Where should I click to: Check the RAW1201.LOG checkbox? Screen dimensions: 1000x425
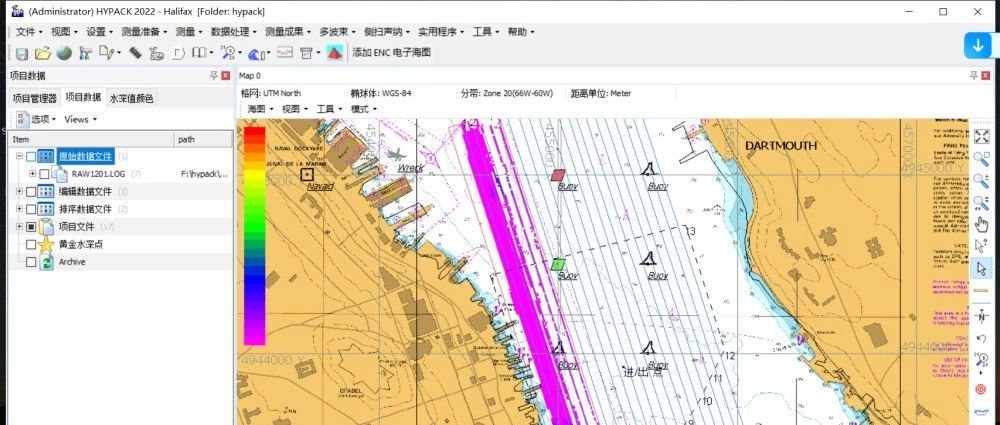click(44, 174)
